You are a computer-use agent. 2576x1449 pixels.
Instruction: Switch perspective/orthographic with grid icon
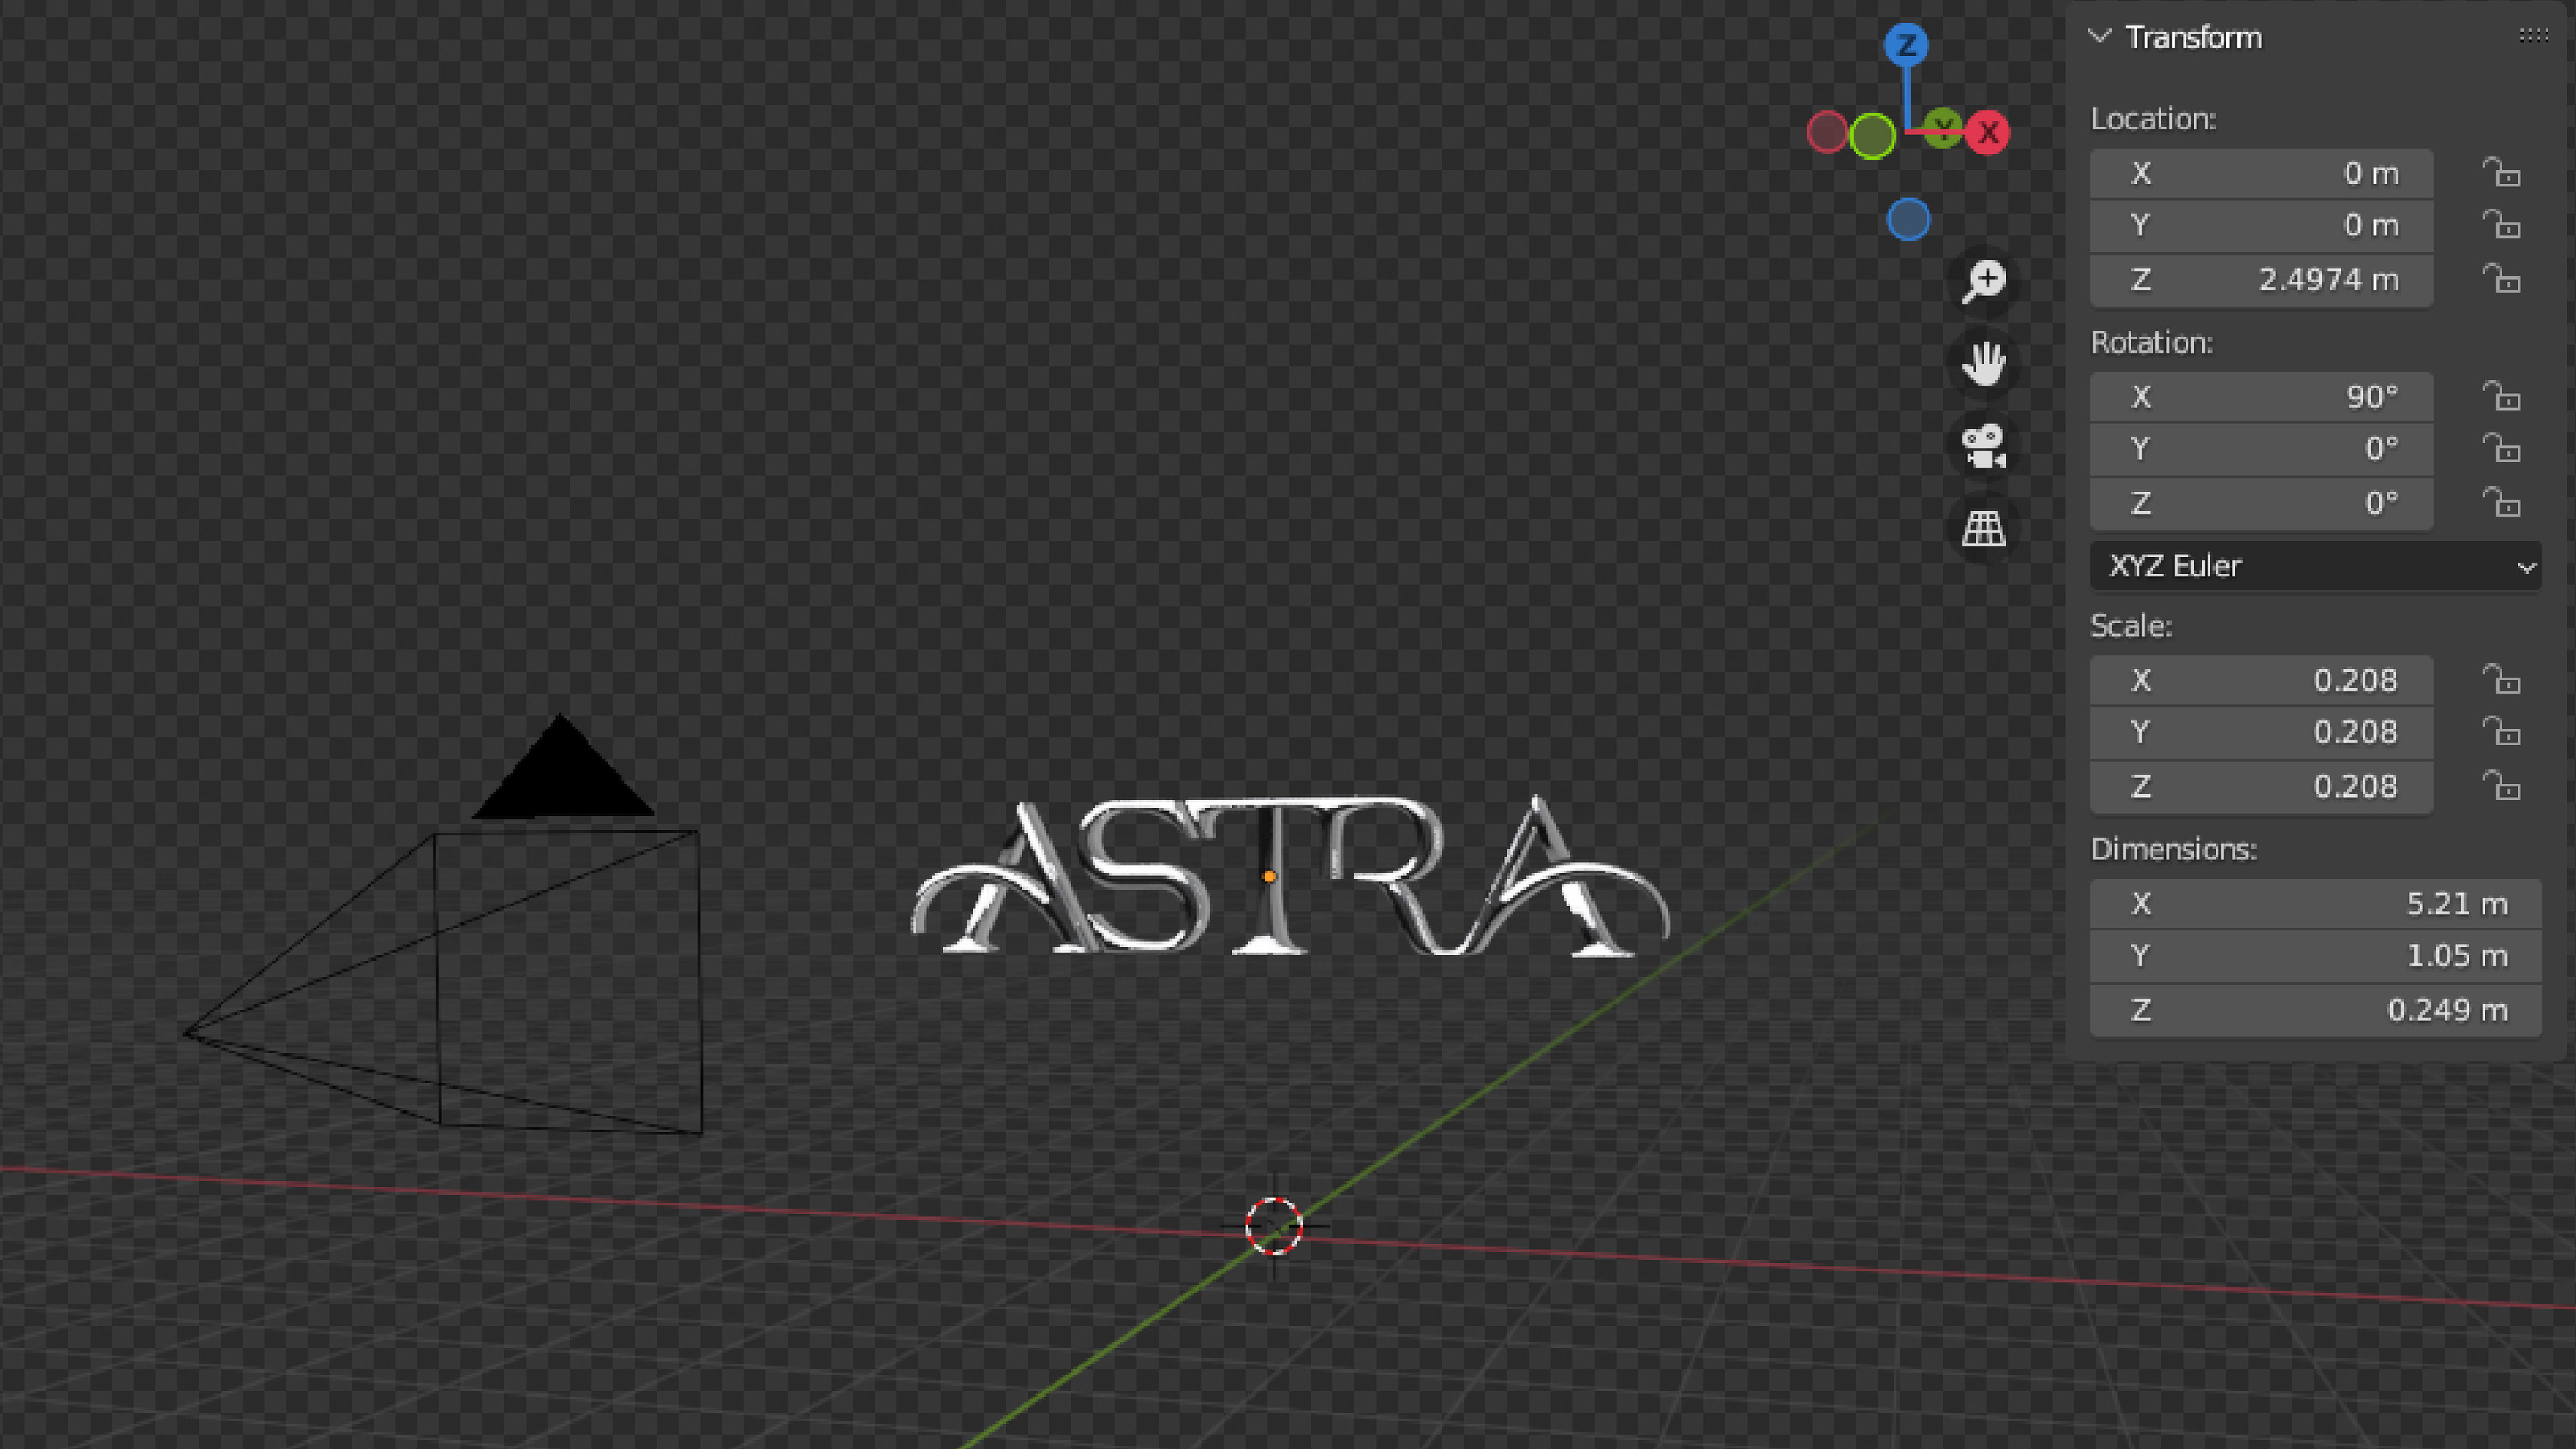point(1984,528)
